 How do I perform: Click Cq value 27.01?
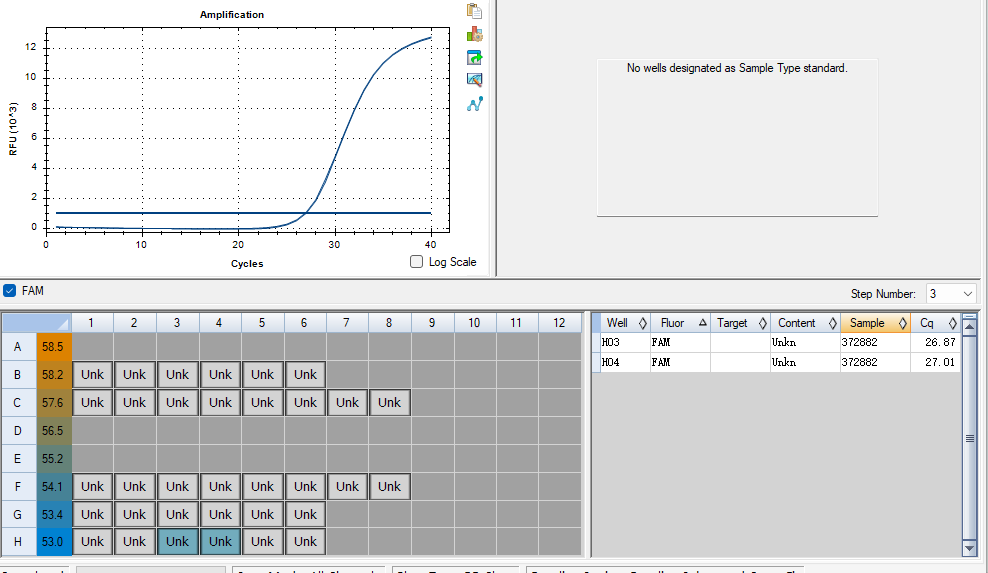pos(940,362)
